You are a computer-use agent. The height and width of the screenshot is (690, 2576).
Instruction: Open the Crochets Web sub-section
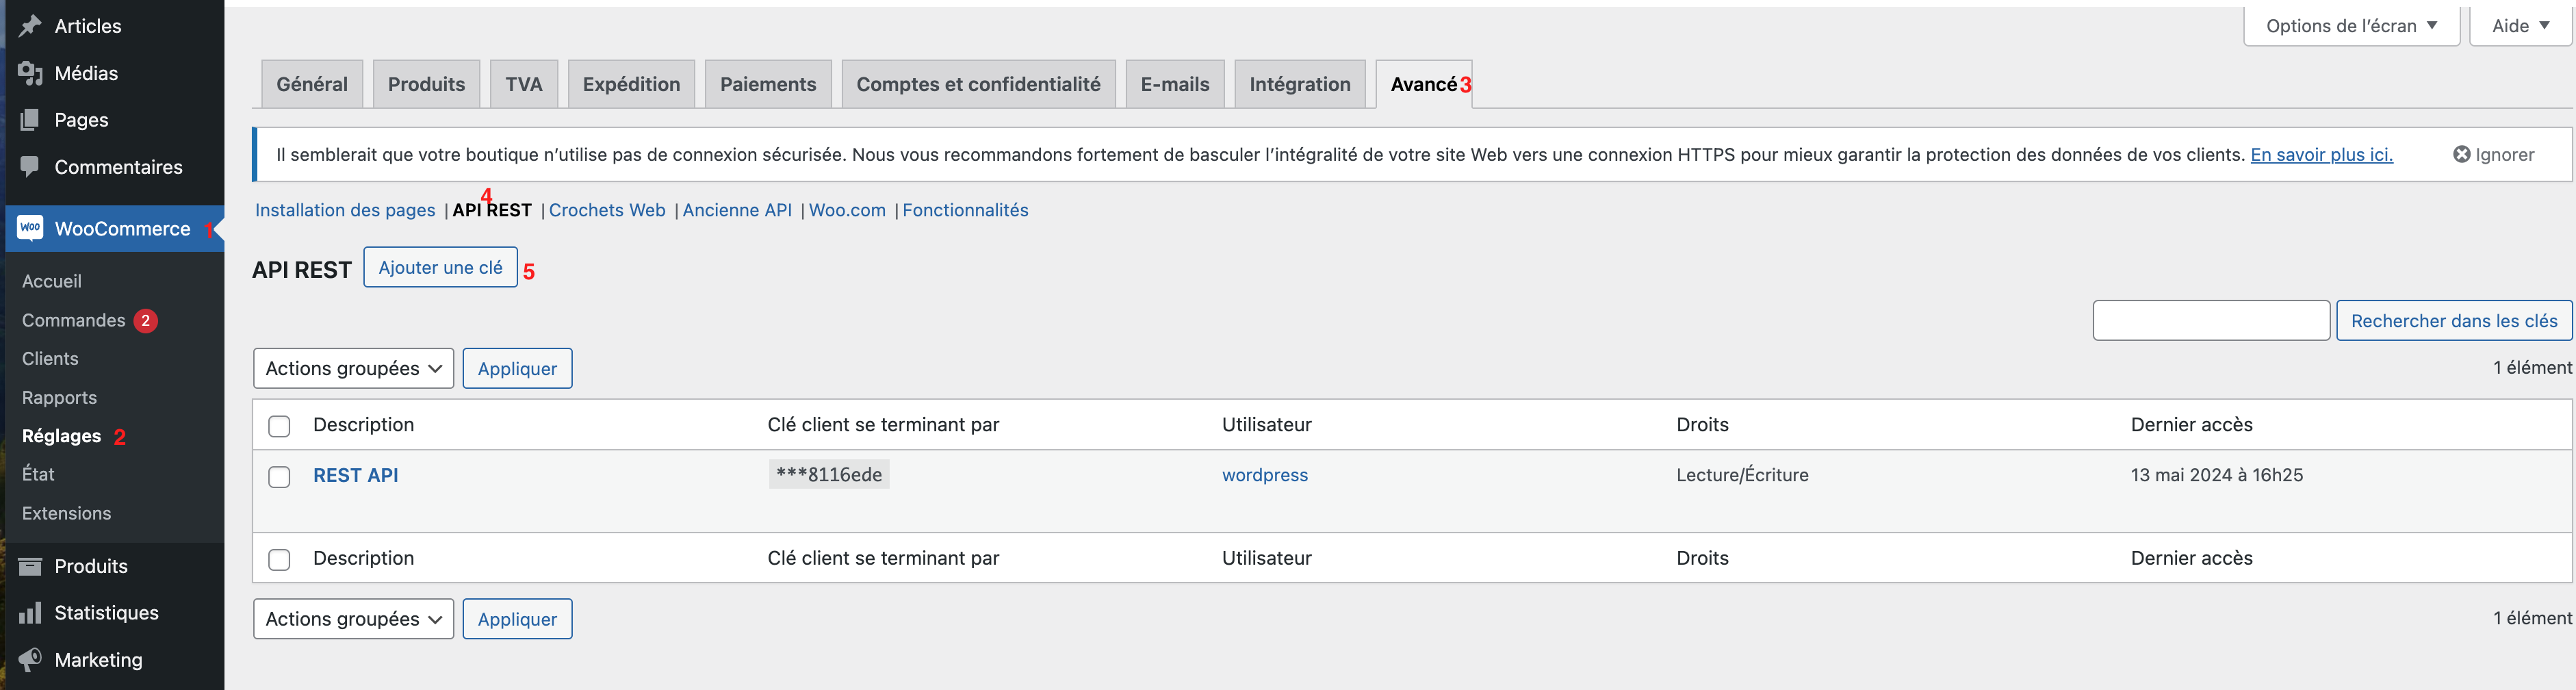pos(607,210)
